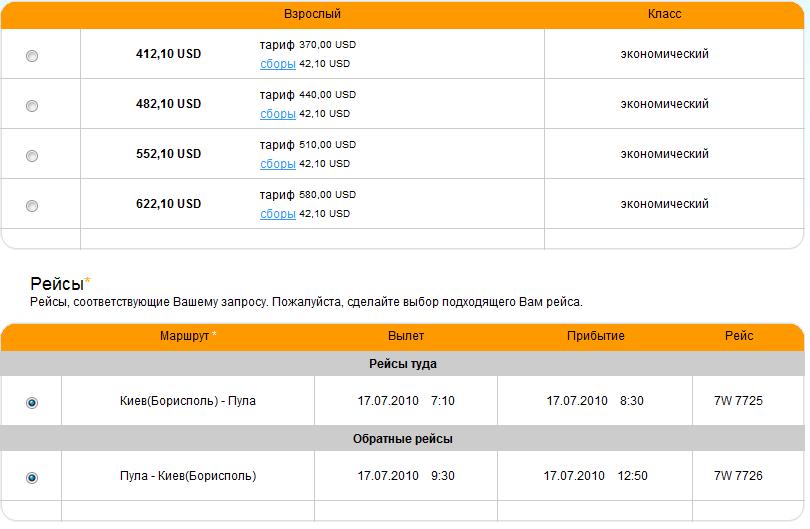This screenshot has width=810, height=529.
Task: Open сборы link for 370,00 USD tariff
Action: 277,64
